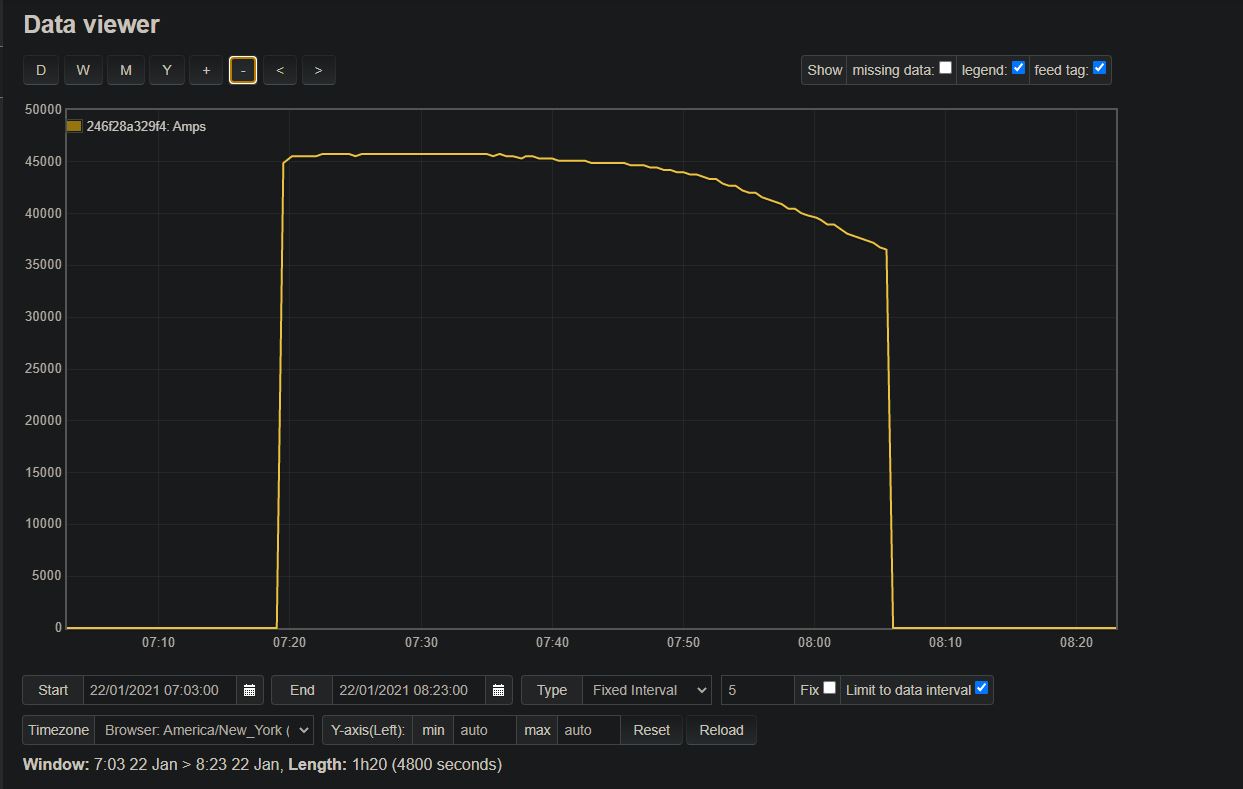The height and width of the screenshot is (789, 1243).
Task: Click the Y-axis Reset button
Action: (x=651, y=730)
